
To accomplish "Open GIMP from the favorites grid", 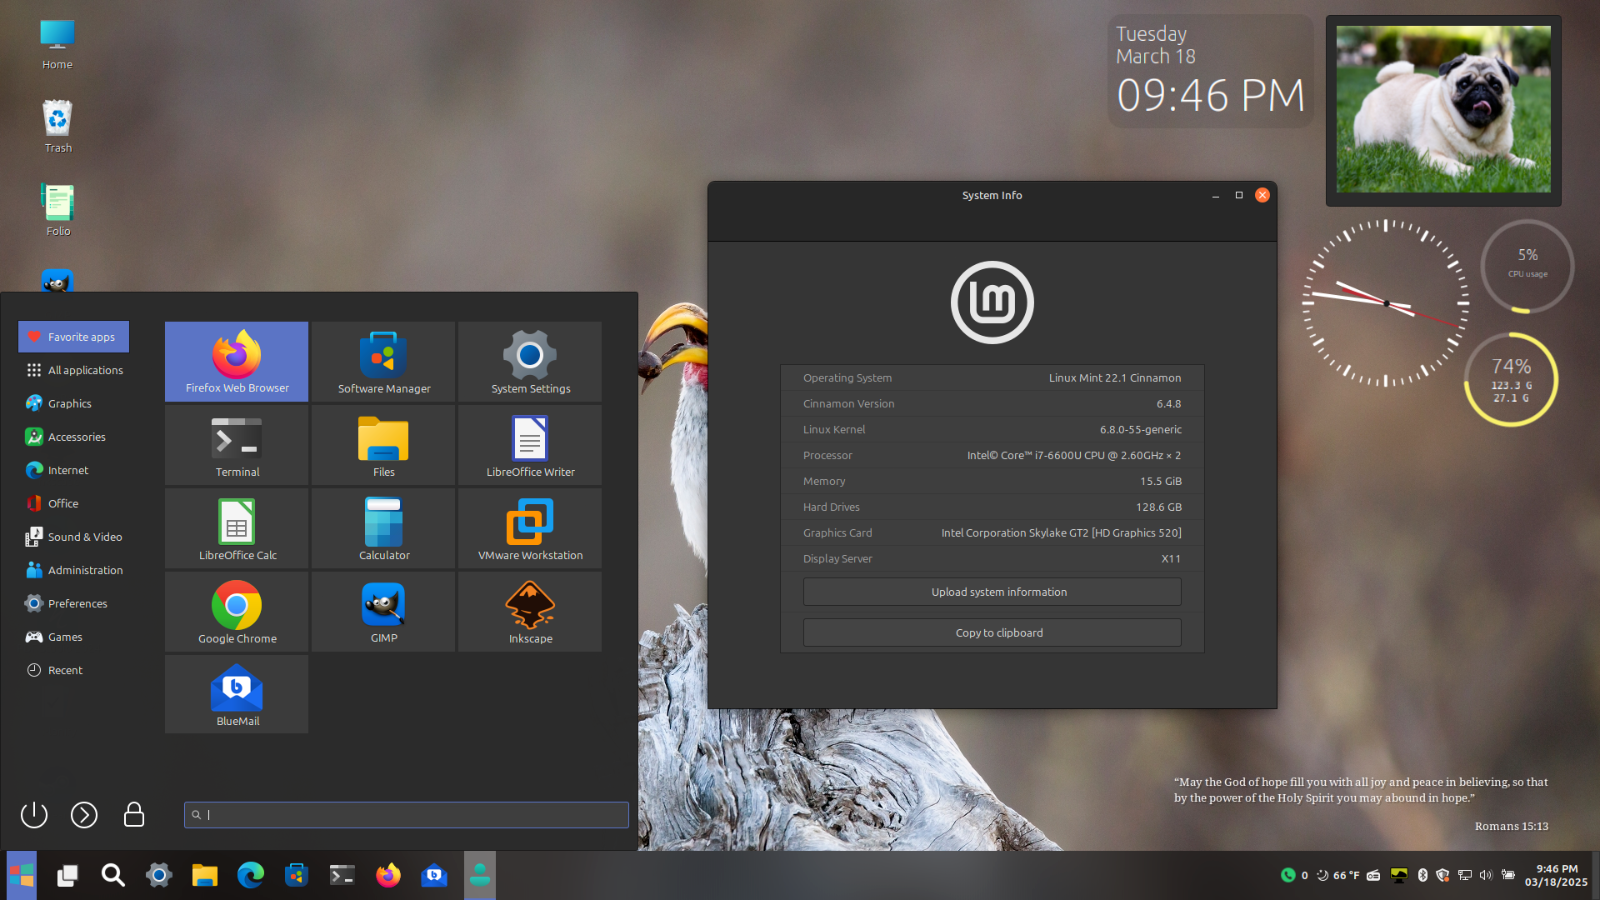I will point(384,611).
